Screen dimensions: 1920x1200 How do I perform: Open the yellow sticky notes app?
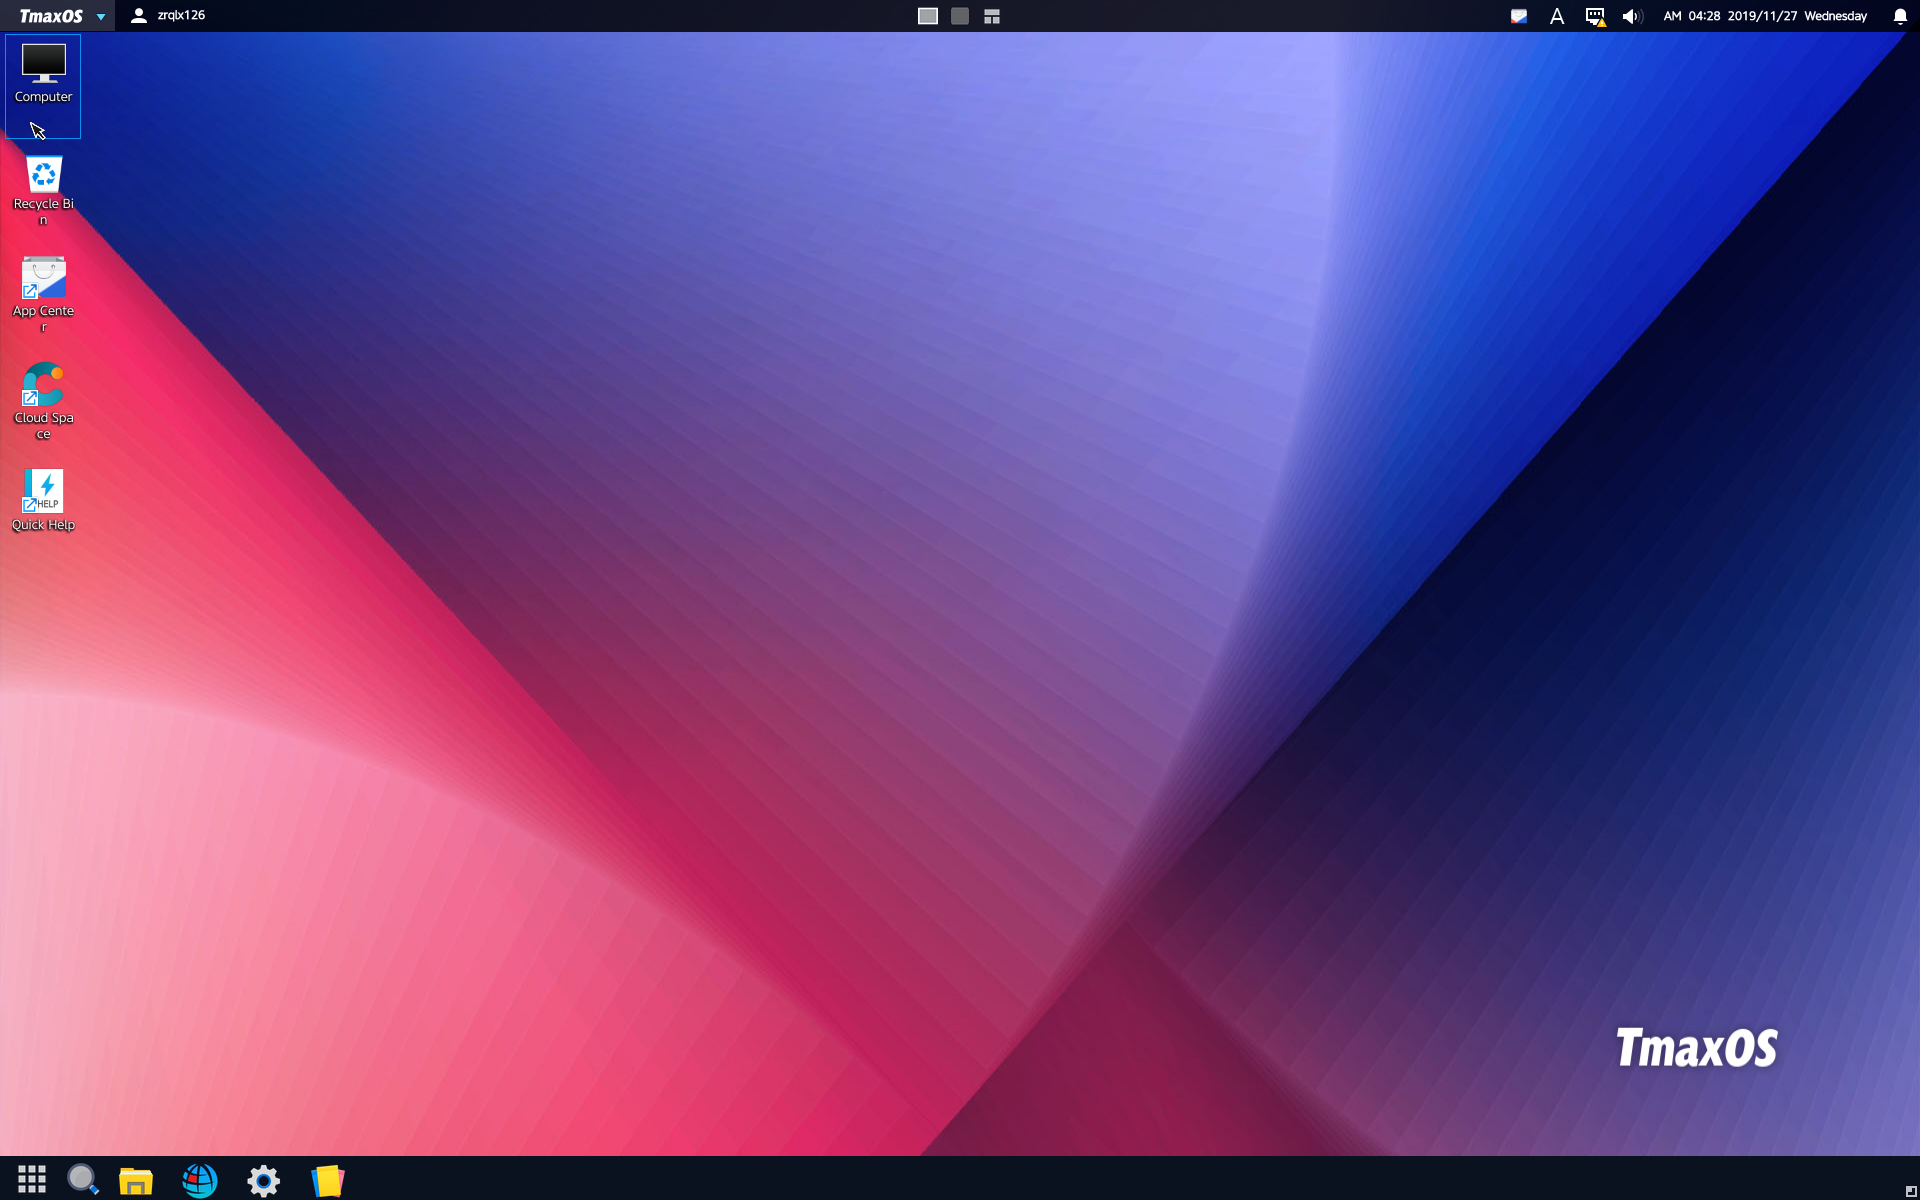pos(328,1180)
